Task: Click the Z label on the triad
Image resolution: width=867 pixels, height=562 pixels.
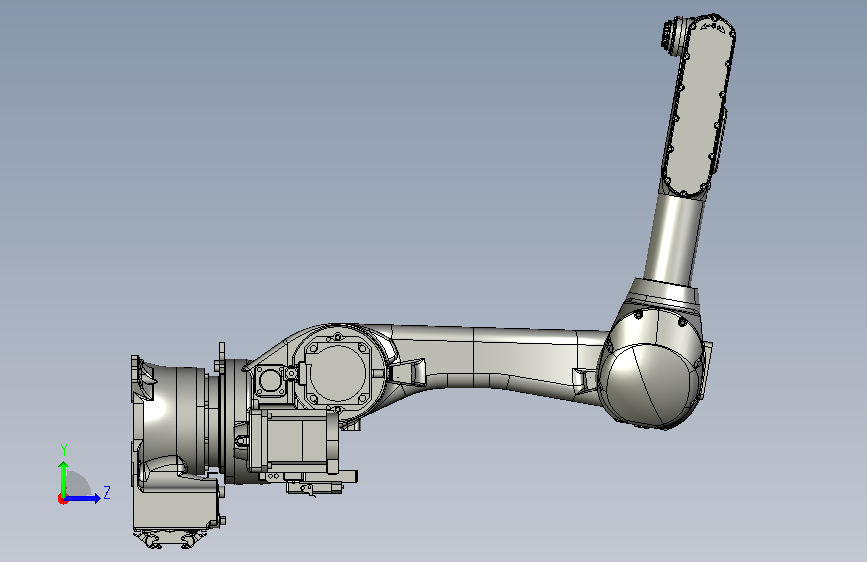Action: tap(107, 492)
